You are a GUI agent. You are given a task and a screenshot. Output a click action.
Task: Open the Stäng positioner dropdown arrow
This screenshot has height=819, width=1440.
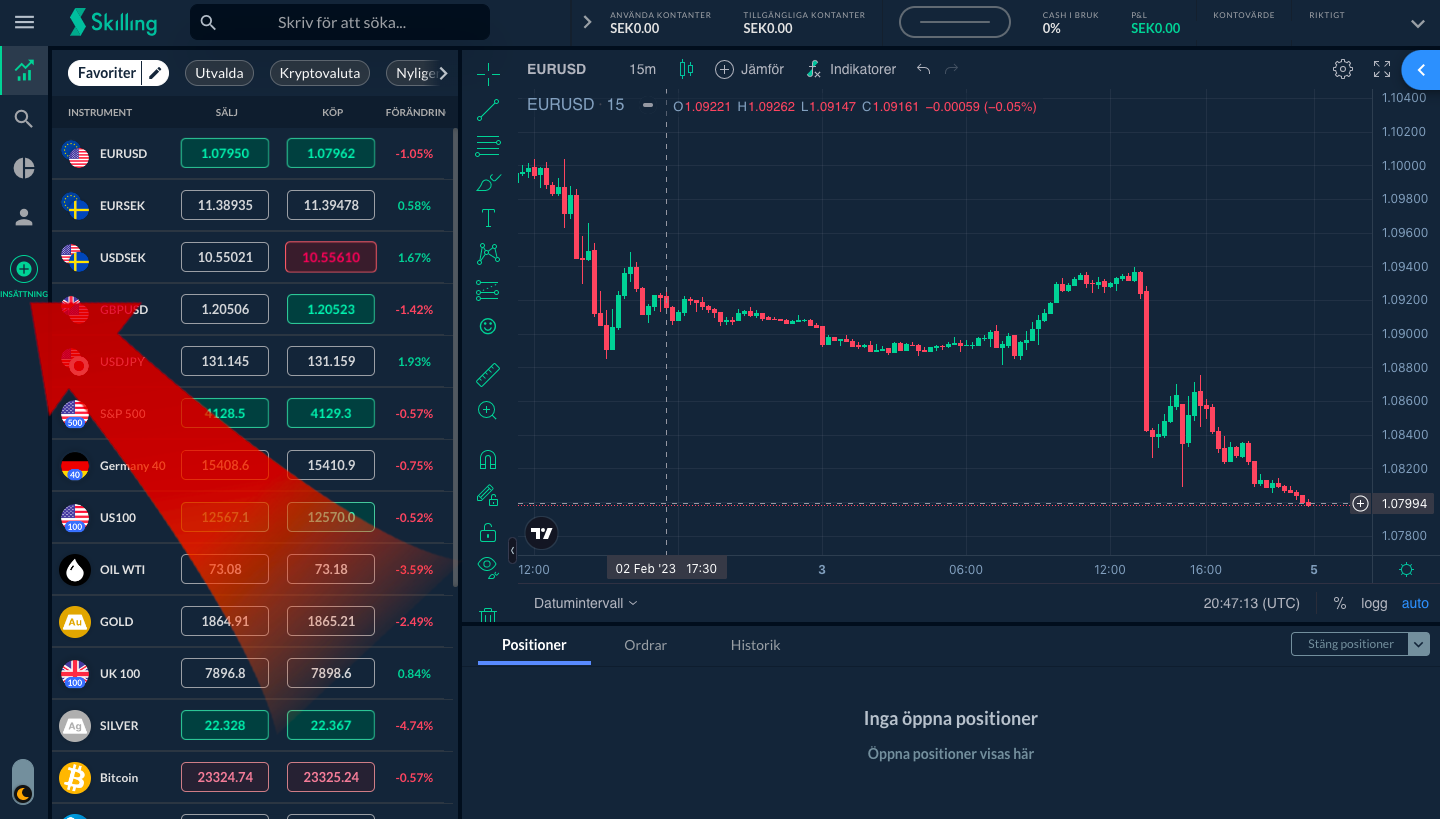(x=1419, y=644)
